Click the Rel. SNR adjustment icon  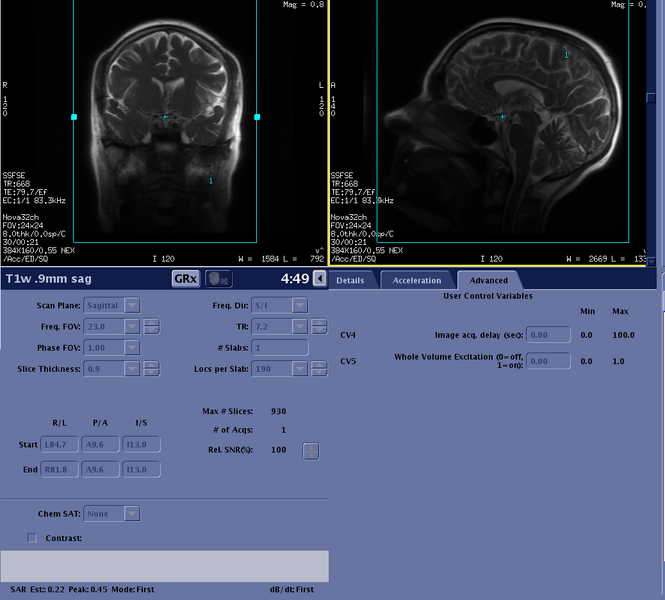click(311, 451)
